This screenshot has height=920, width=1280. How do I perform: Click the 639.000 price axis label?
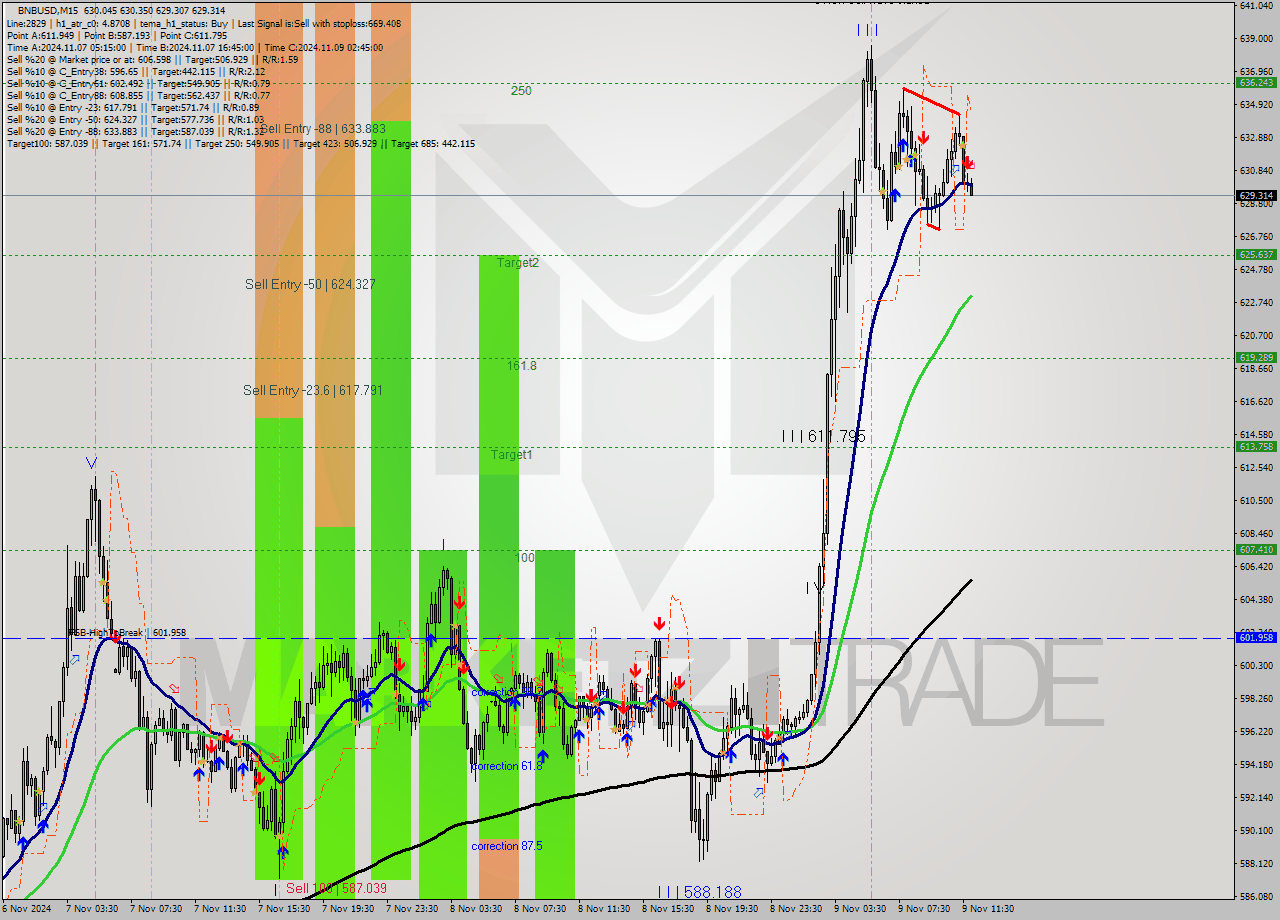click(1256, 39)
